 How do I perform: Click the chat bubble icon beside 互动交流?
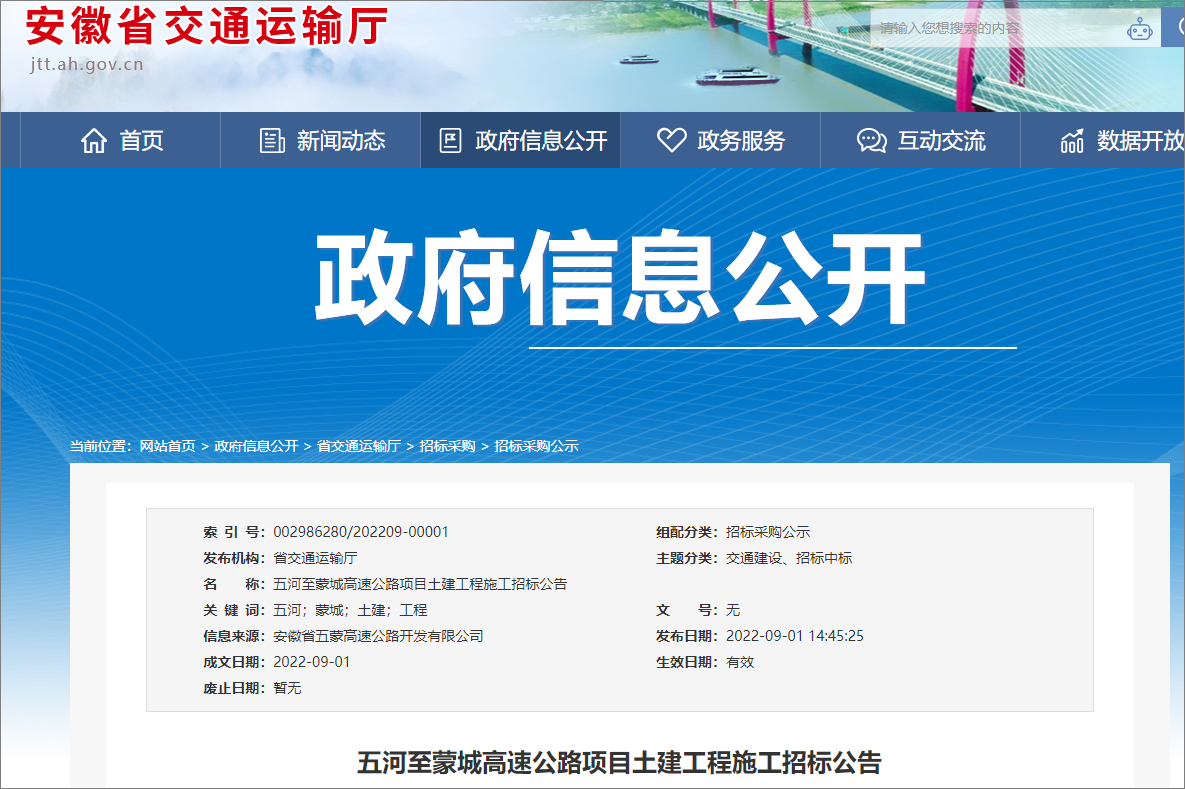(871, 141)
